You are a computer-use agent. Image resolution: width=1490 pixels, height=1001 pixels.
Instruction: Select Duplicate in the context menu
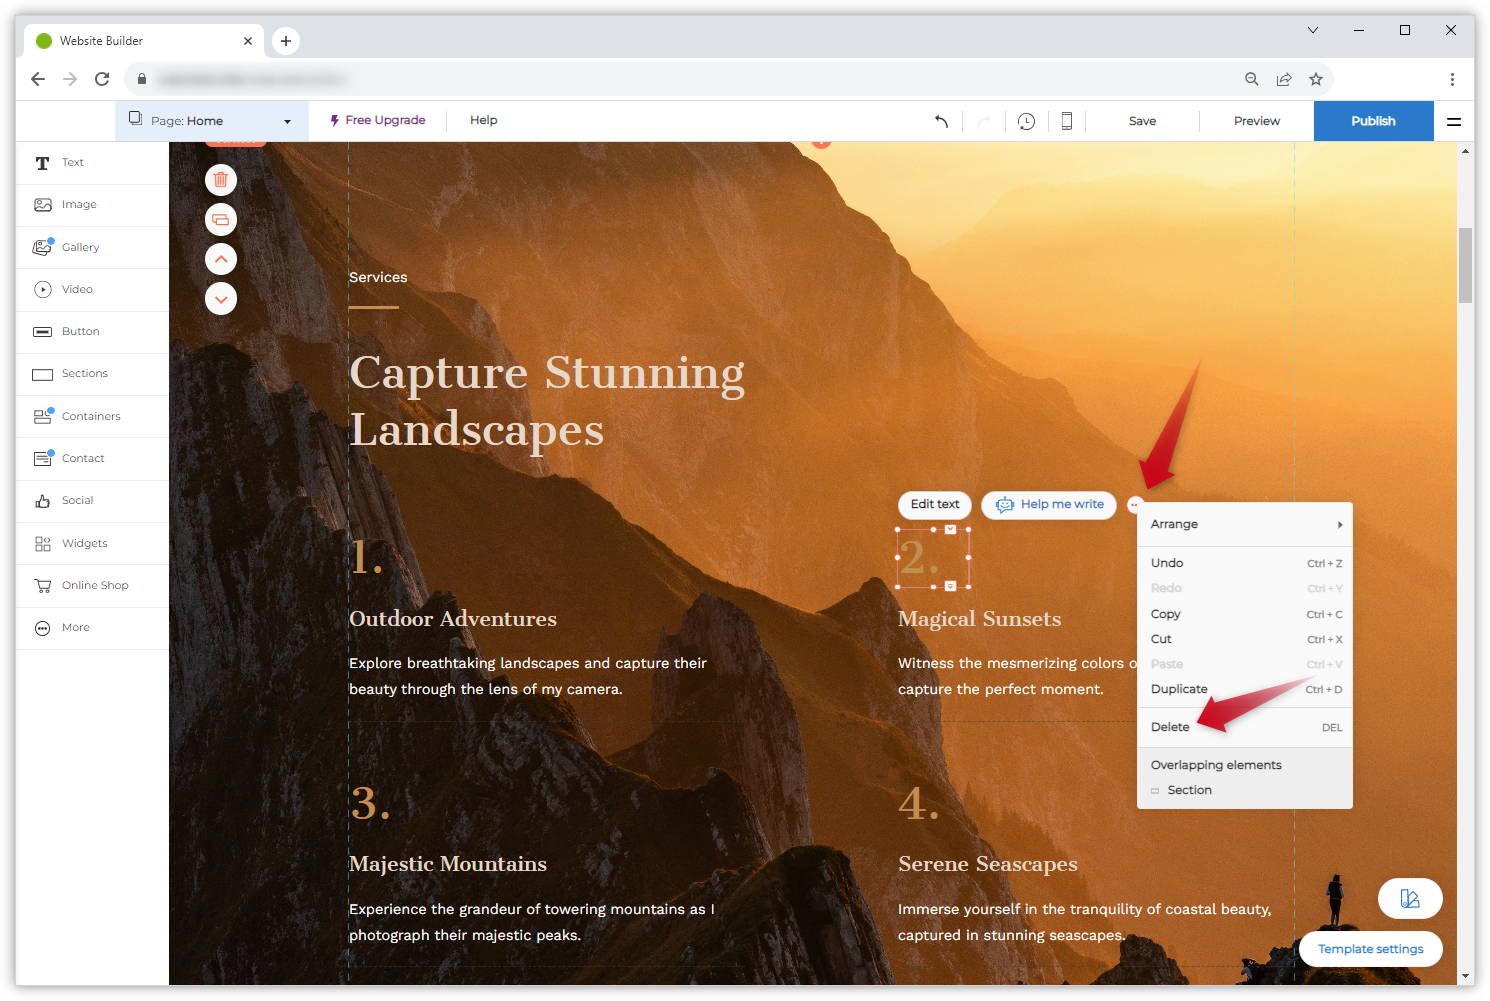tap(1179, 689)
